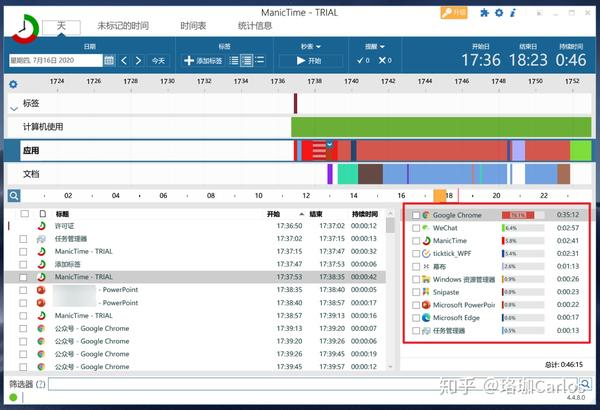Check the Windows 资源管理器 box in summary
The height and width of the screenshot is (410, 600).
(x=416, y=279)
